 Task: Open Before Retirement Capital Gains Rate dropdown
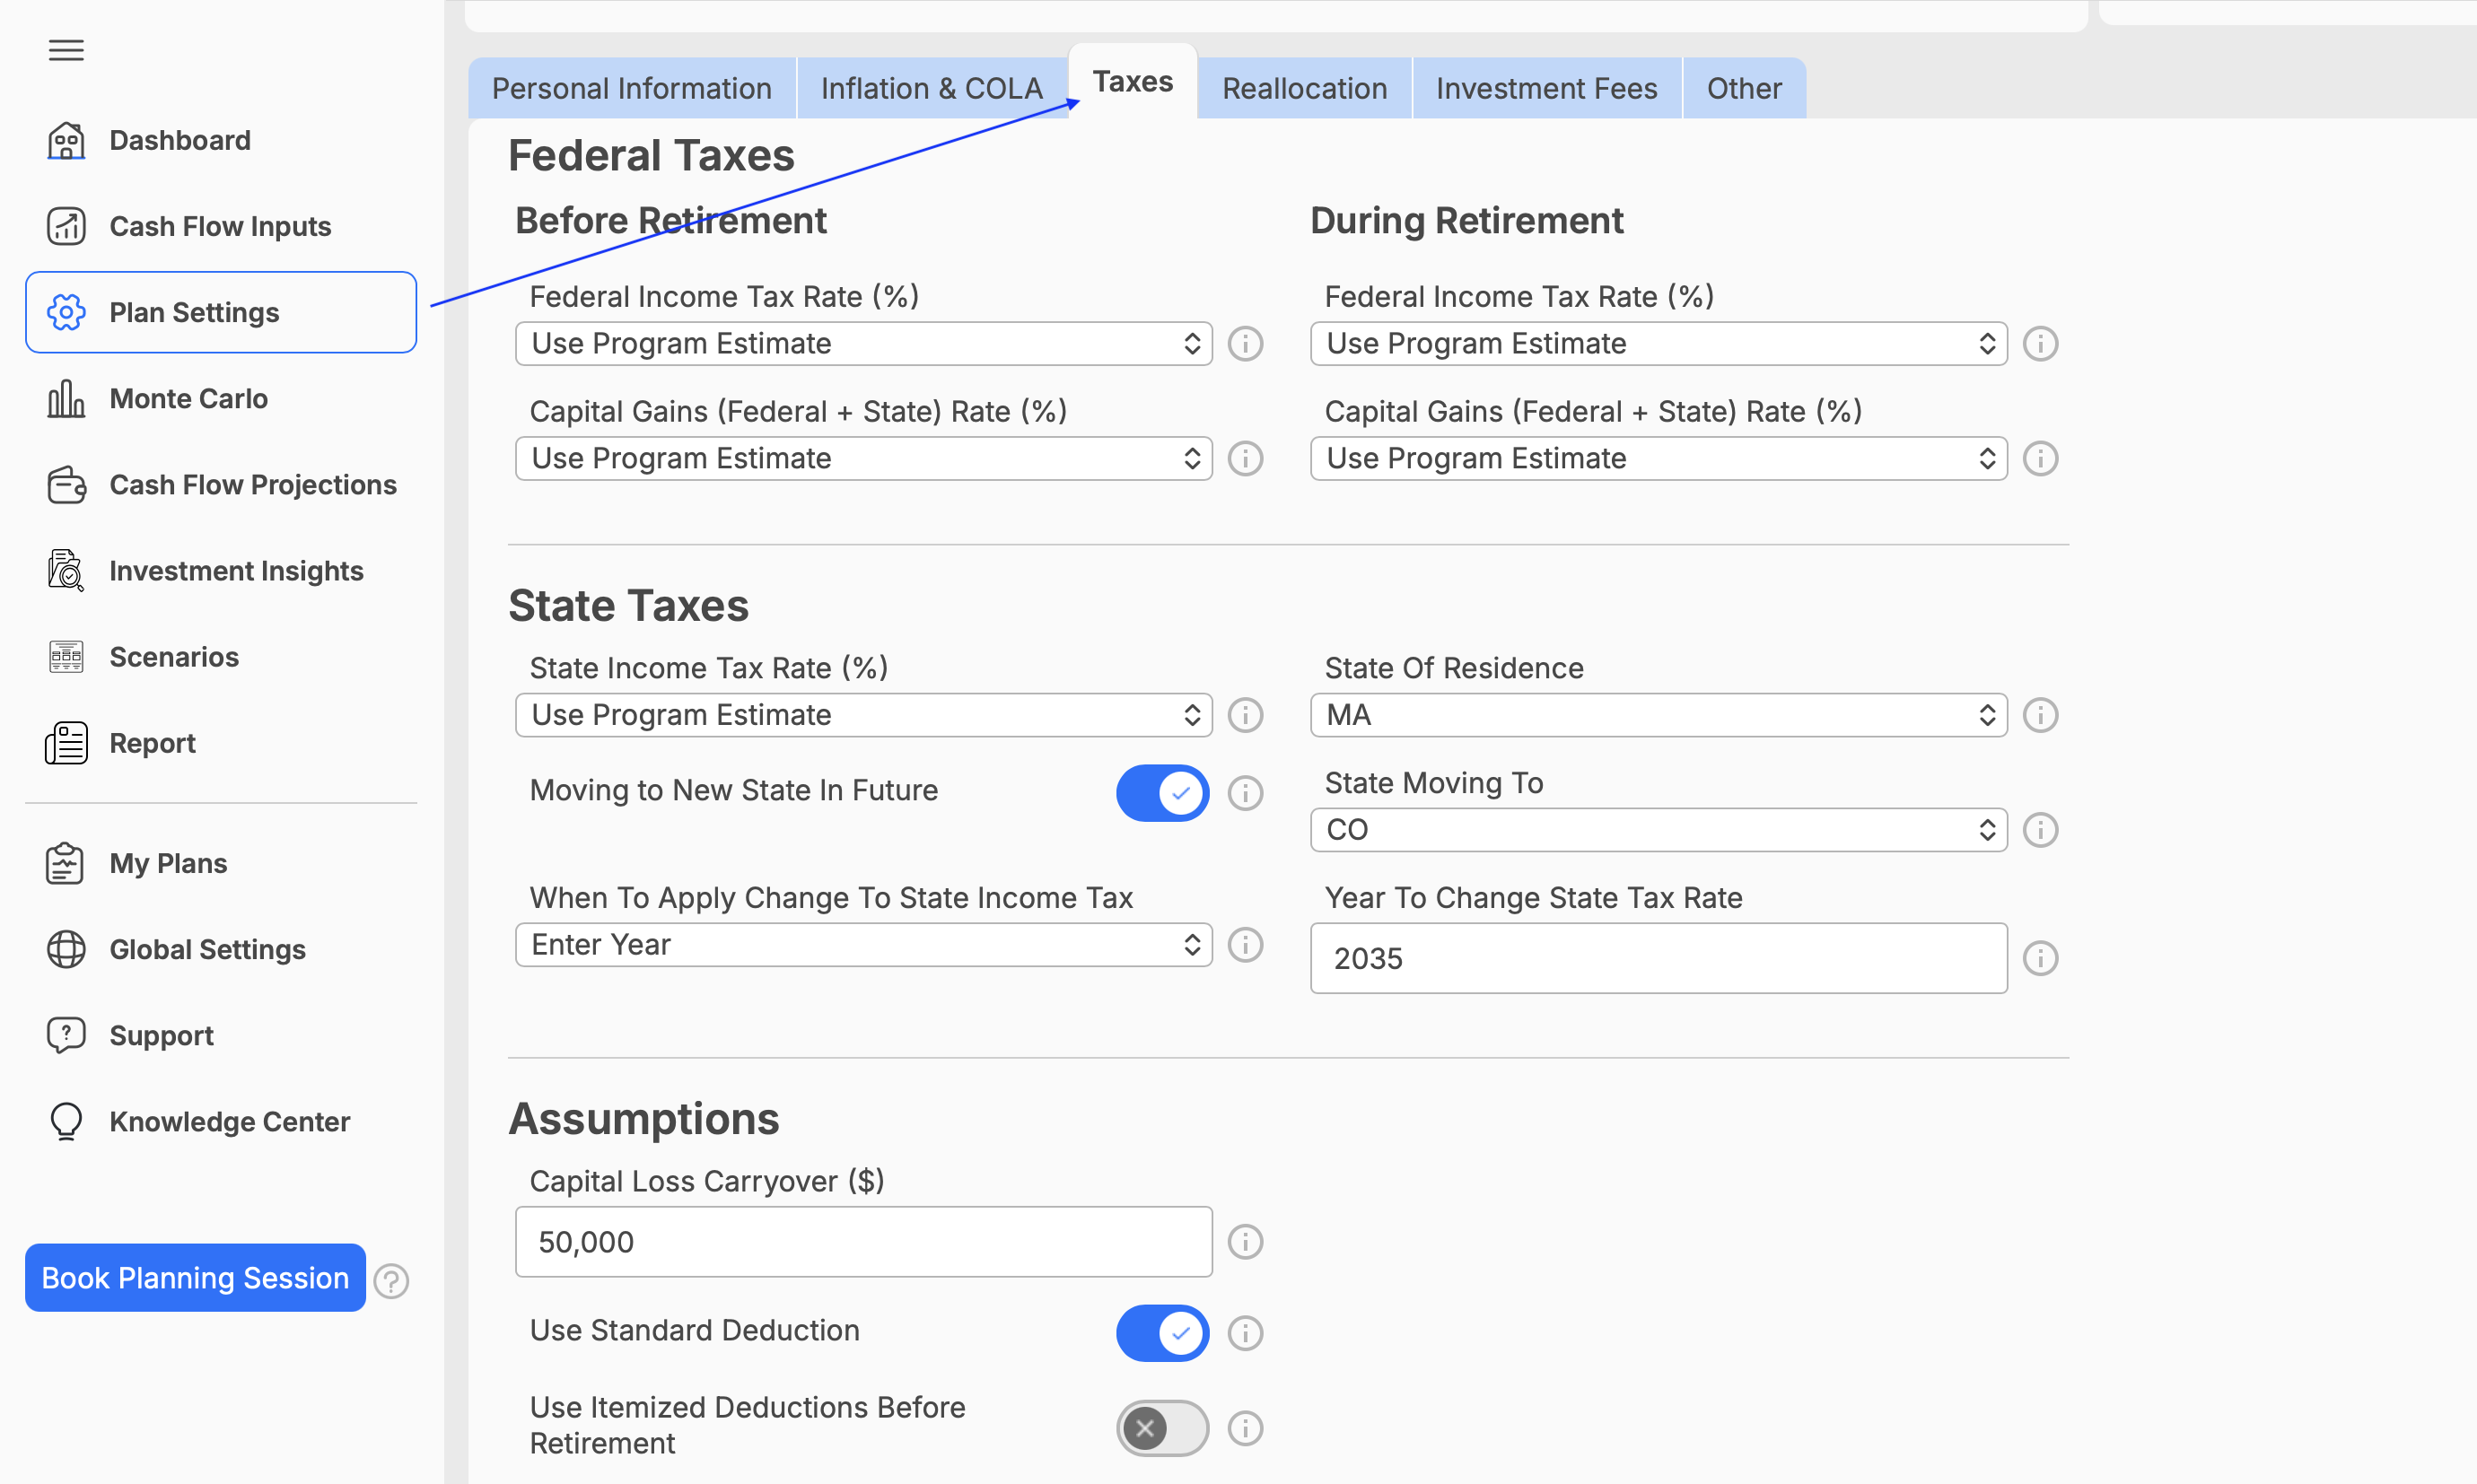point(864,458)
